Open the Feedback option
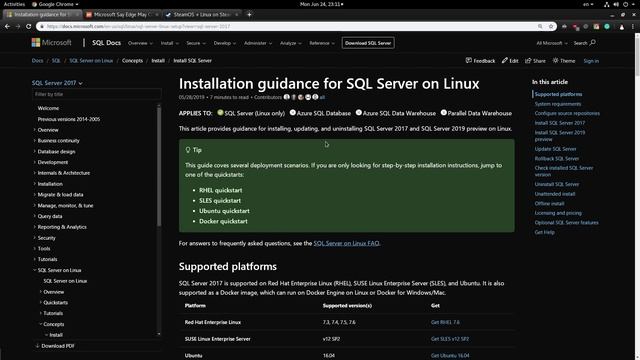 tap(480, 60)
